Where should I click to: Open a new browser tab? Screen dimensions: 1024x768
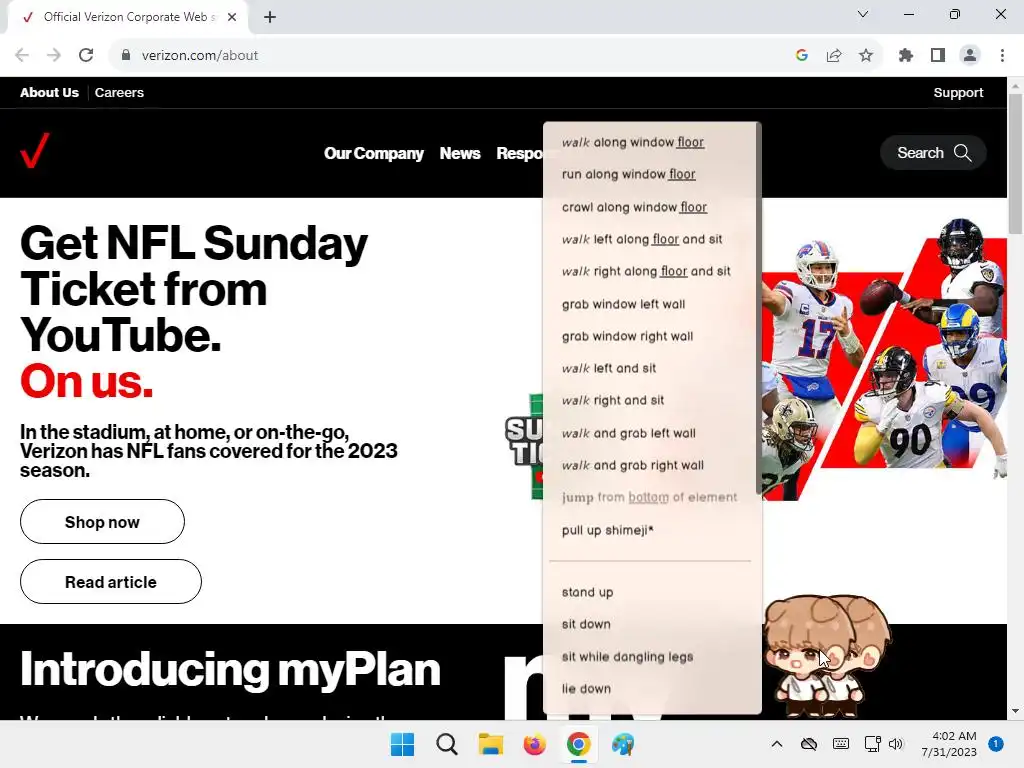tap(270, 17)
